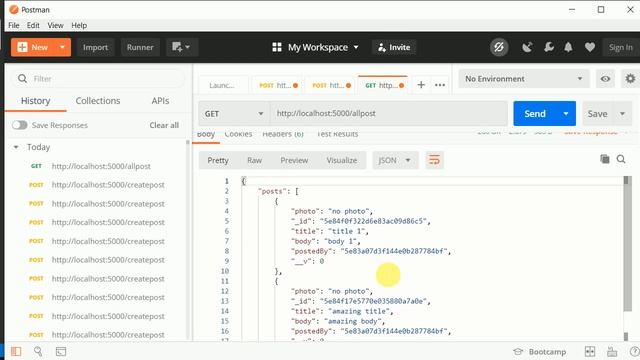Open the Postman console icon

(61, 351)
